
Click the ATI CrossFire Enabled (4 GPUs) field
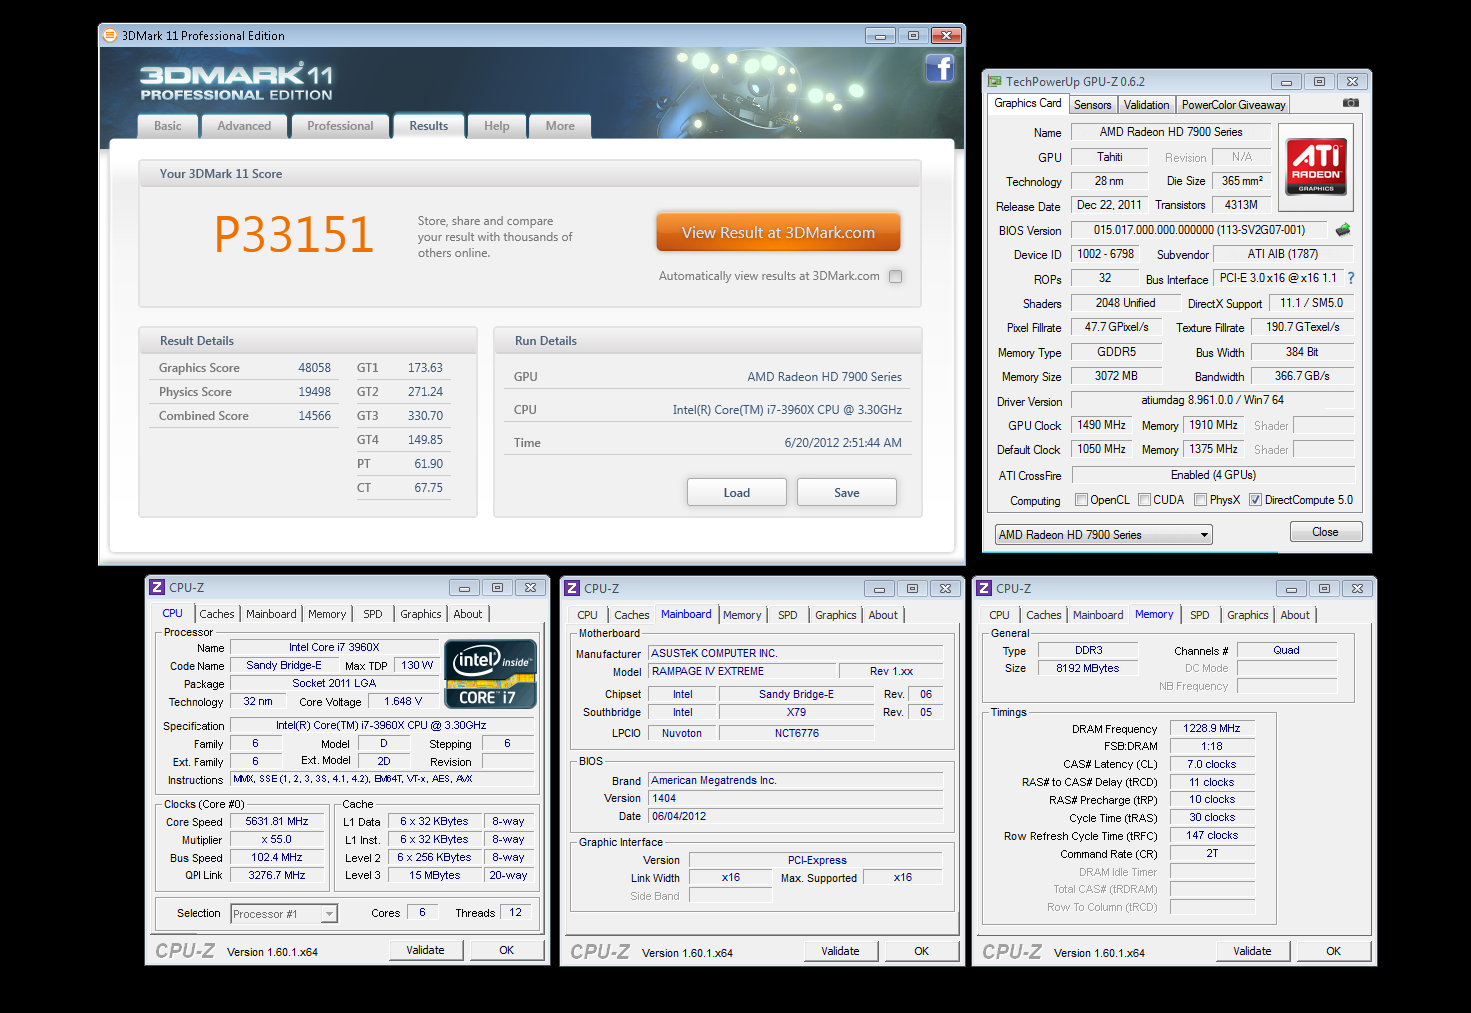click(x=1213, y=475)
